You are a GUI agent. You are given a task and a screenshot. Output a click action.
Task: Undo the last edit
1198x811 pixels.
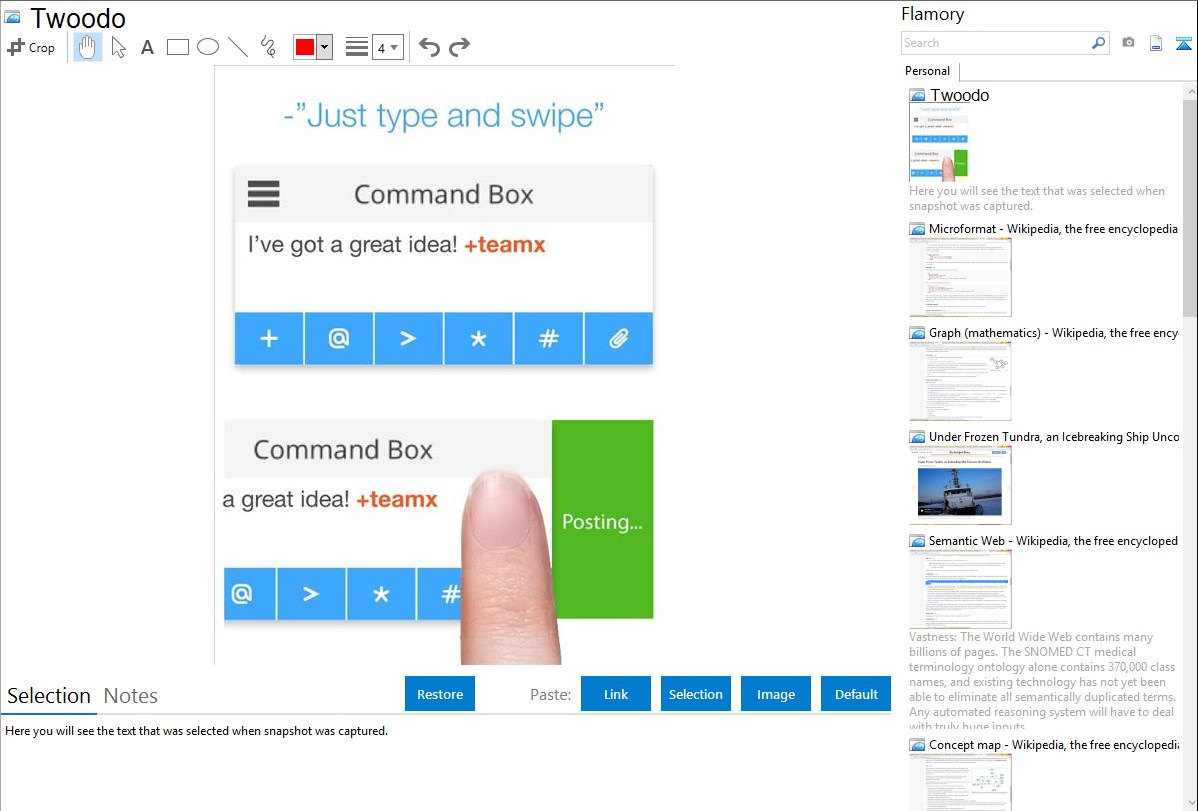pyautogui.click(x=429, y=47)
